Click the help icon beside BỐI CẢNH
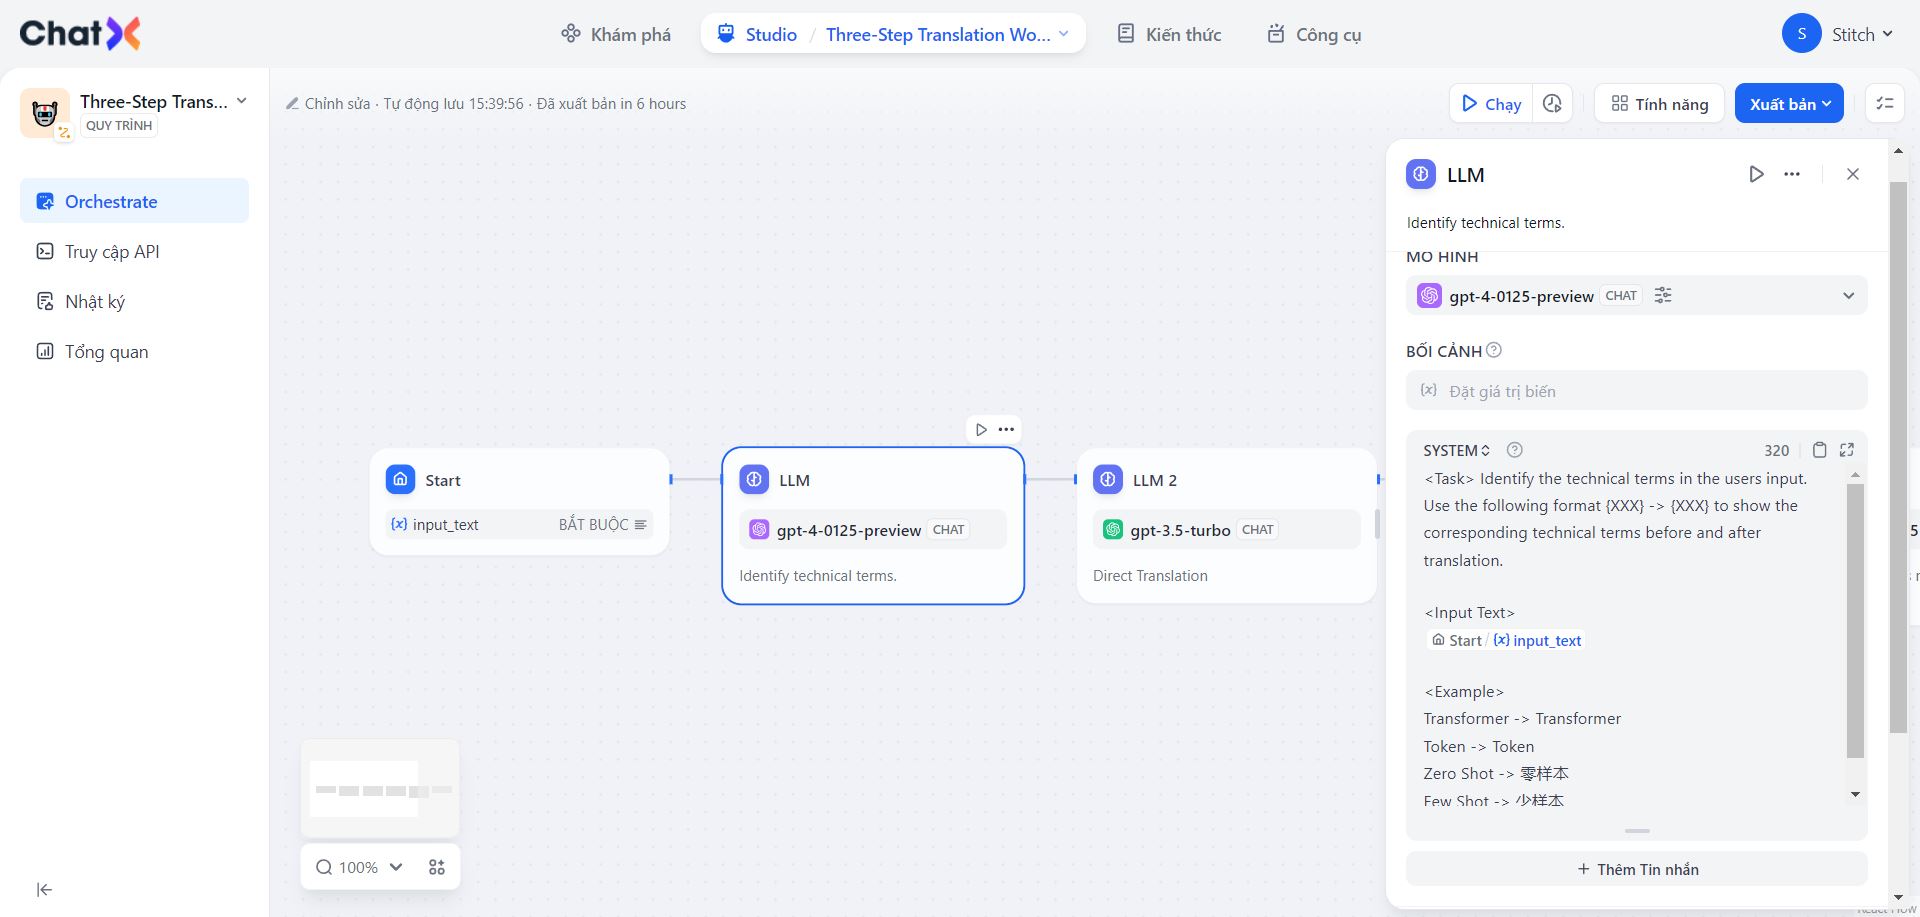The width and height of the screenshot is (1920, 917). tap(1494, 350)
